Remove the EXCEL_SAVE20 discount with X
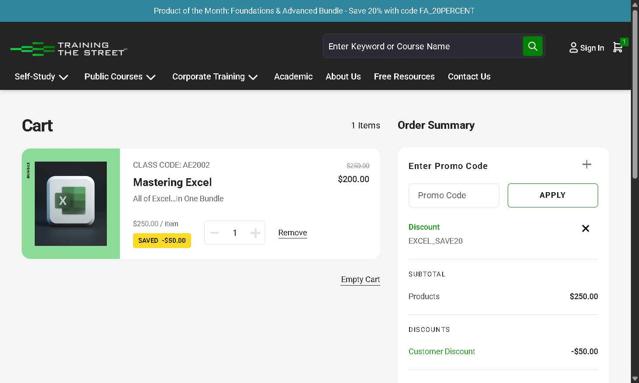 click(x=585, y=229)
